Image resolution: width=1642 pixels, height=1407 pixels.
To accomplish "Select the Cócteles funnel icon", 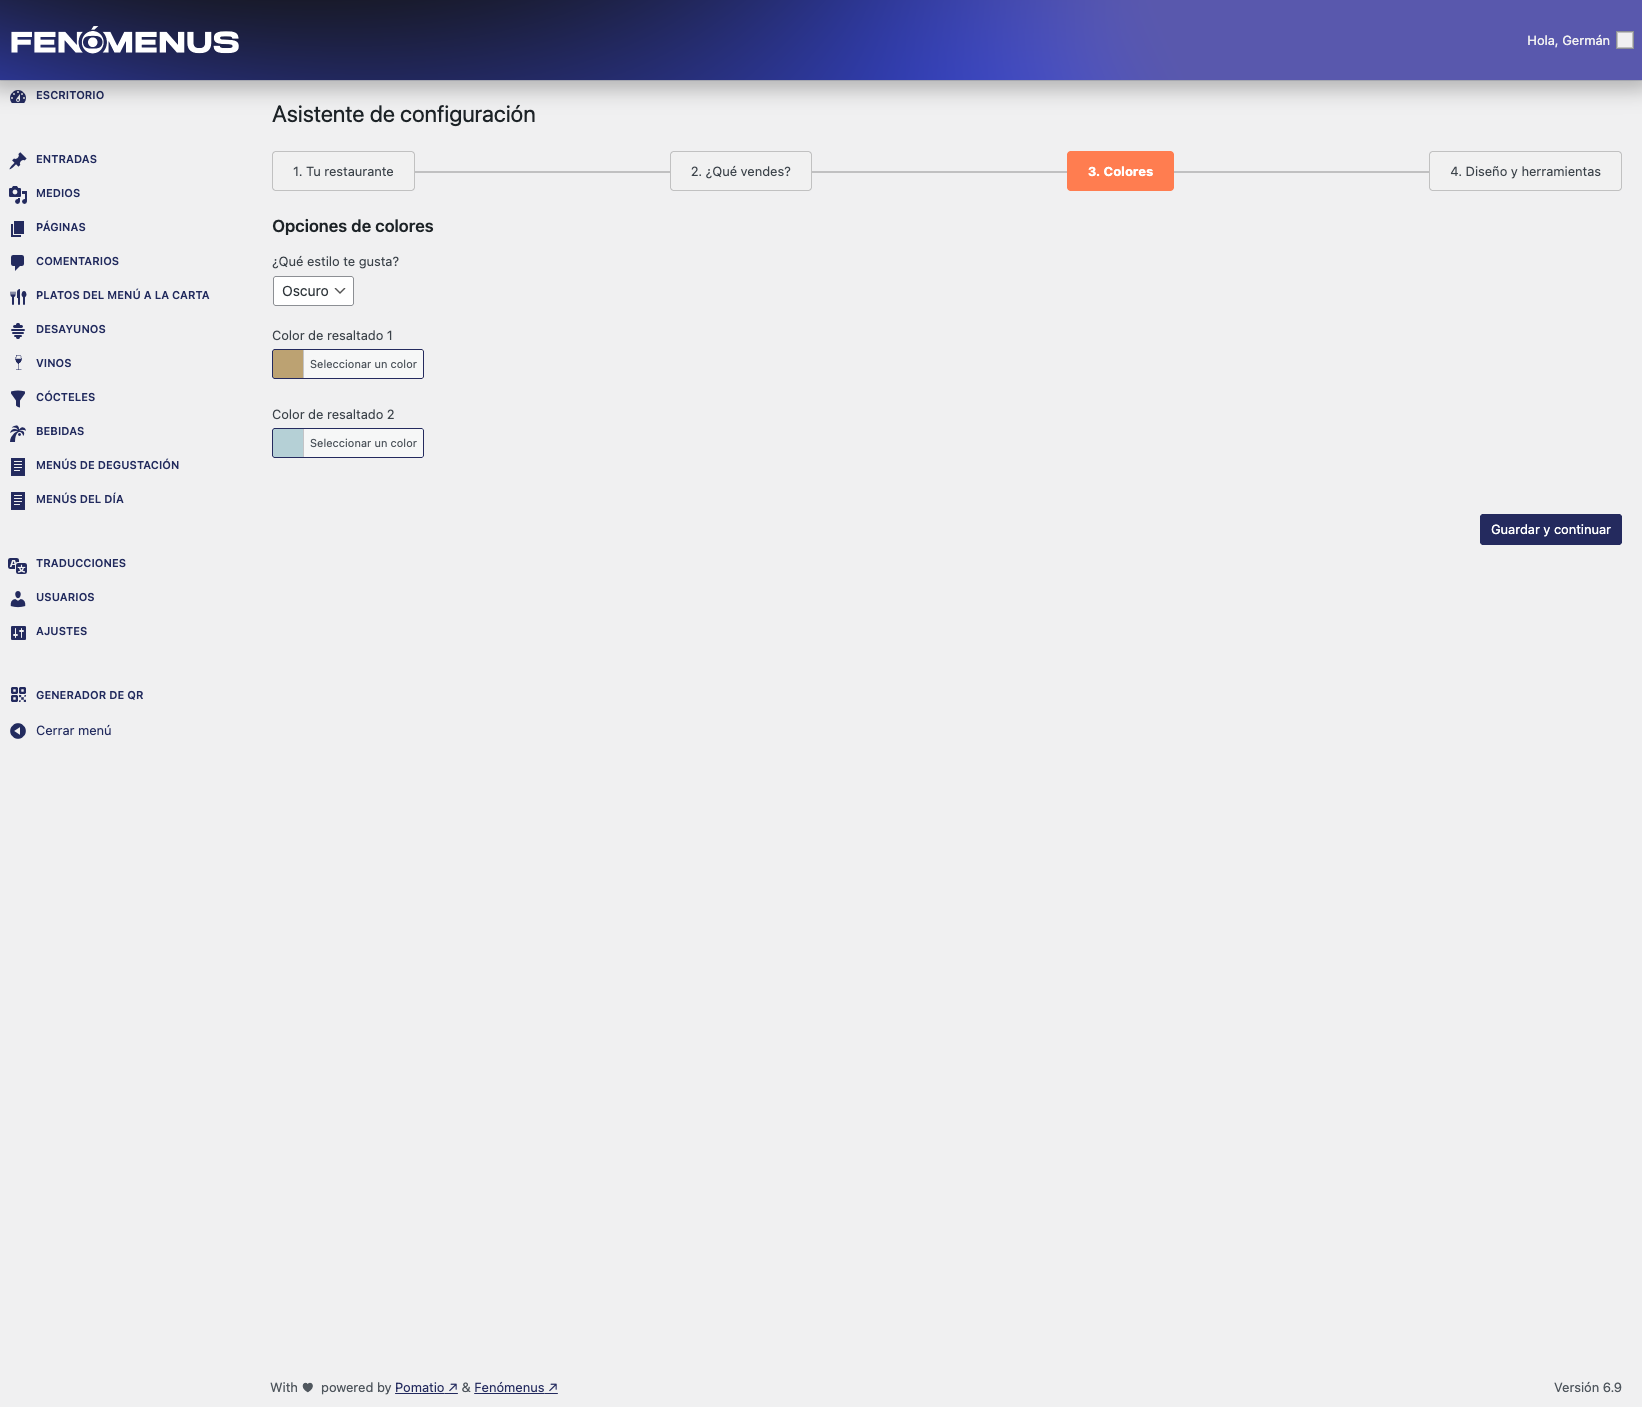I will pyautogui.click(x=18, y=398).
